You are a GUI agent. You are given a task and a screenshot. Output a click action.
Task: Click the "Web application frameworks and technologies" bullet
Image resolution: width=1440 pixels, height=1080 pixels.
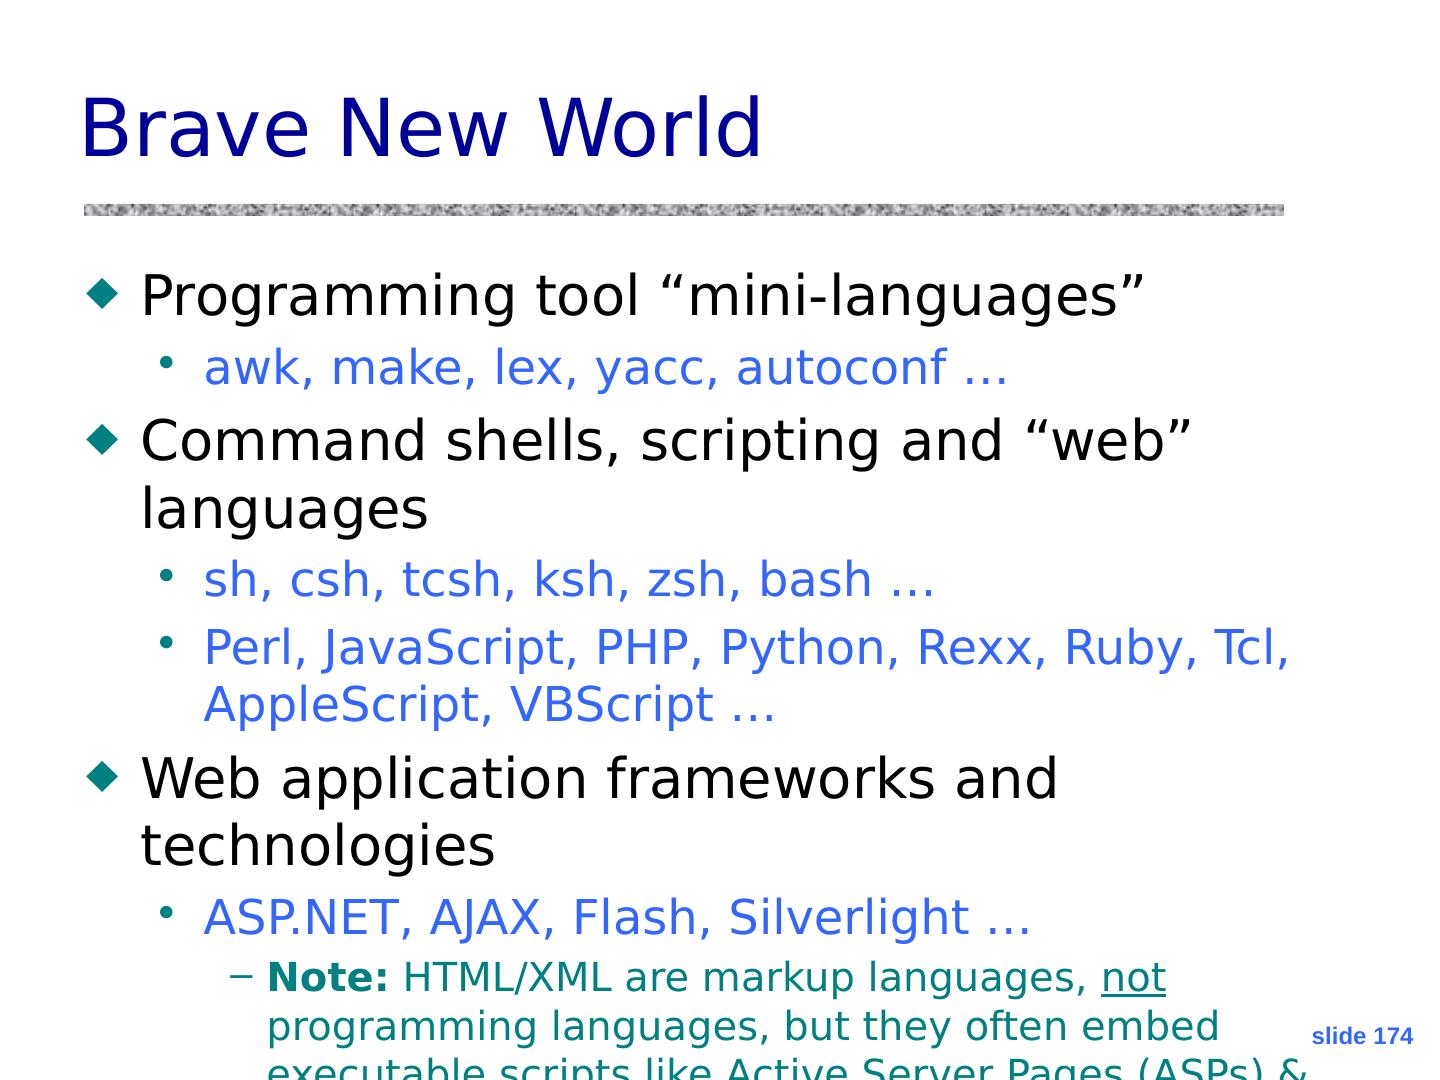[599, 811]
